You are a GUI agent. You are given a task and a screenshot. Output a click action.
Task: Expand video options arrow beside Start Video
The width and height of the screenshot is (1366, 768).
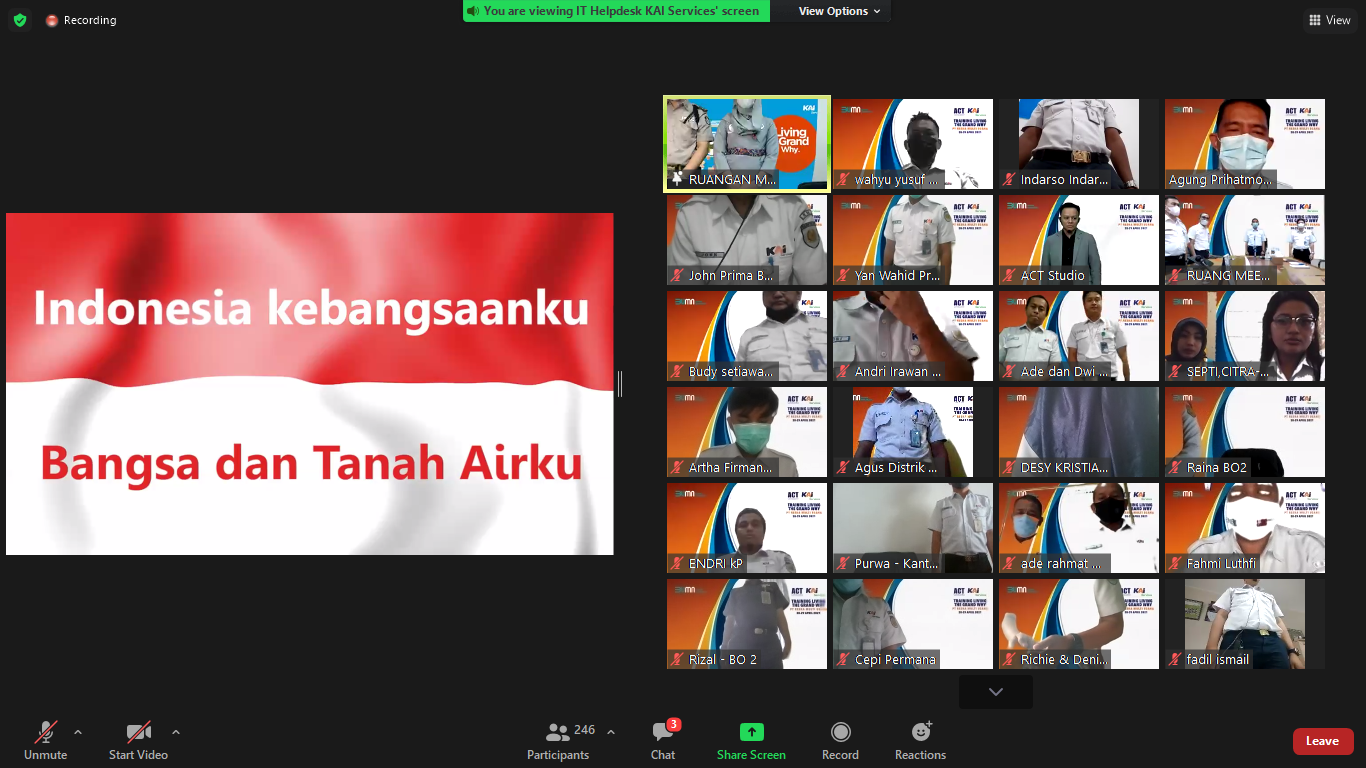[x=176, y=732]
